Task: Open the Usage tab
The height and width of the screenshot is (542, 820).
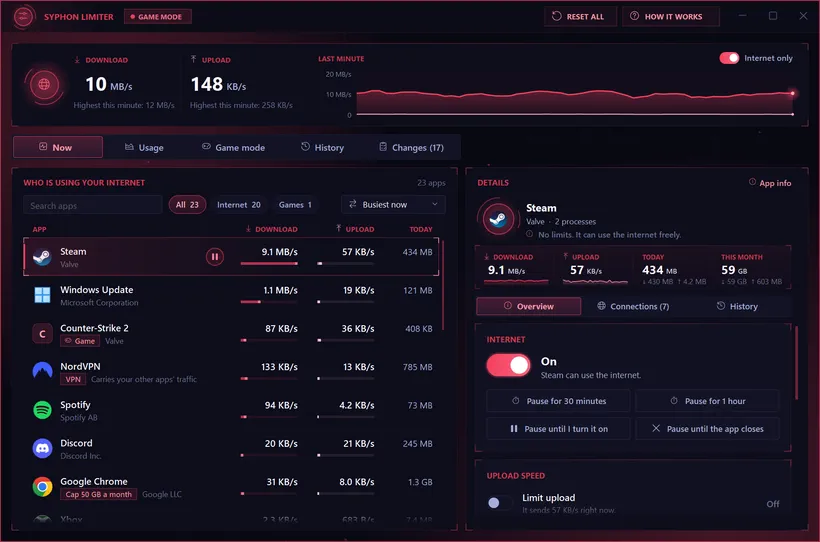Action: click(144, 148)
